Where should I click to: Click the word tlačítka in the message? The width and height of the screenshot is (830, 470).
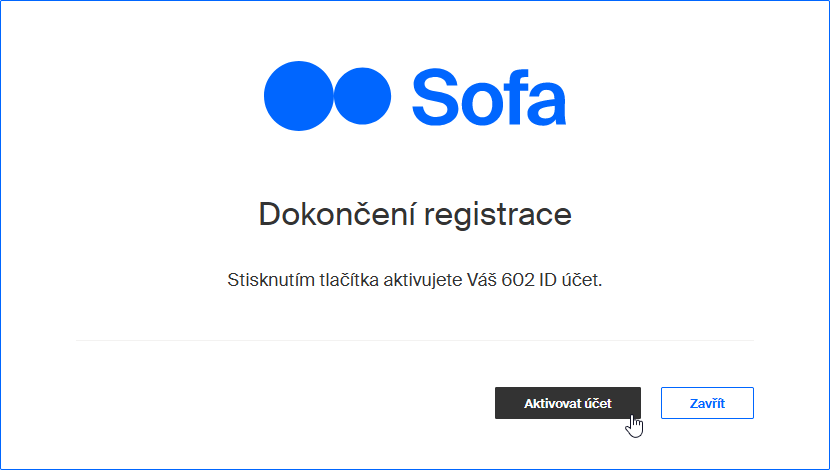pos(349,279)
